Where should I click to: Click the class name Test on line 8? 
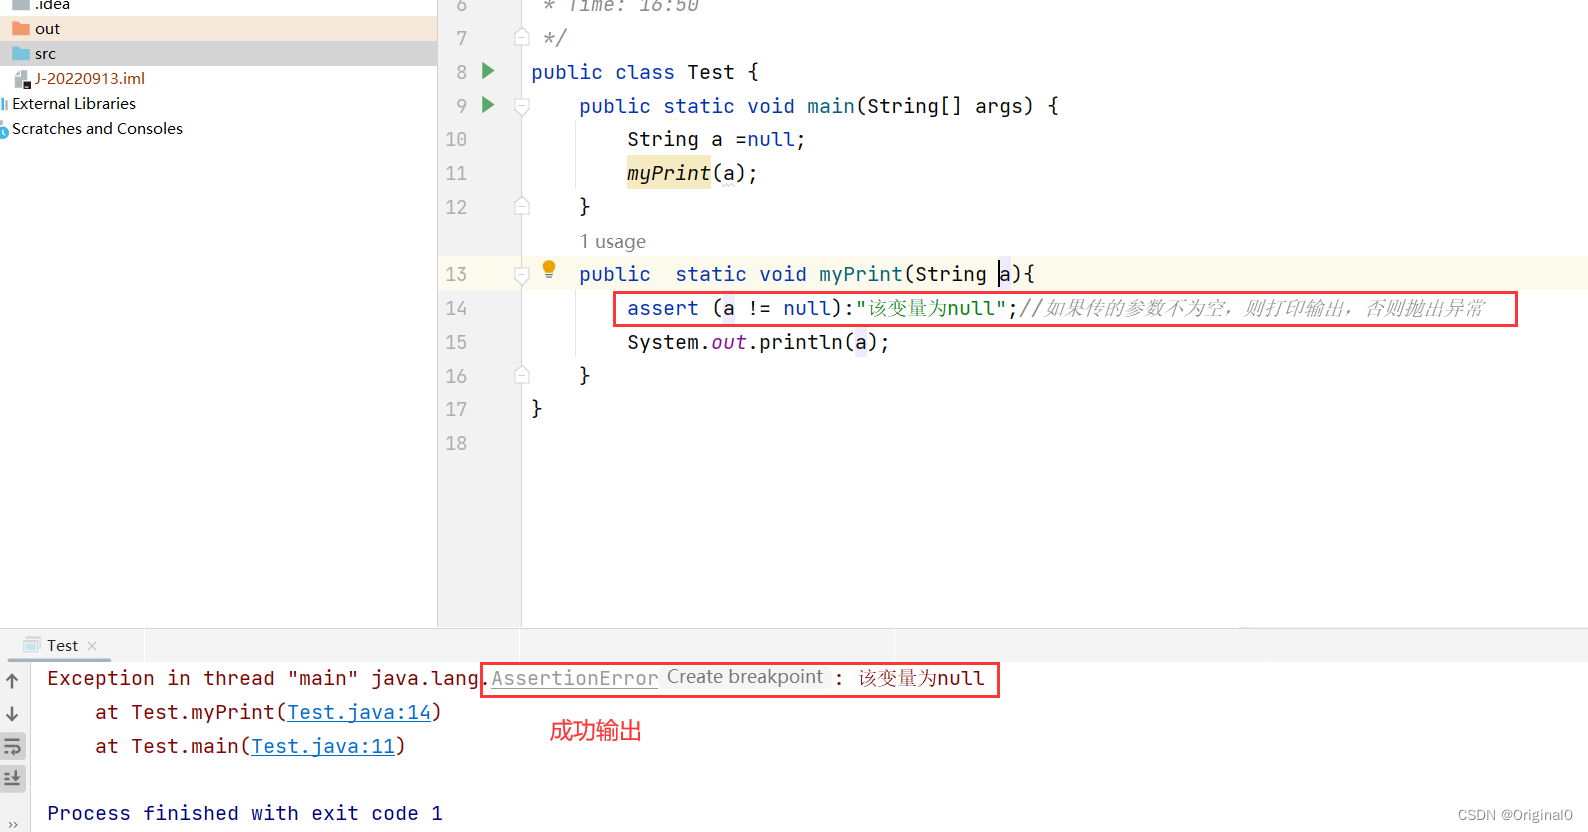[711, 72]
